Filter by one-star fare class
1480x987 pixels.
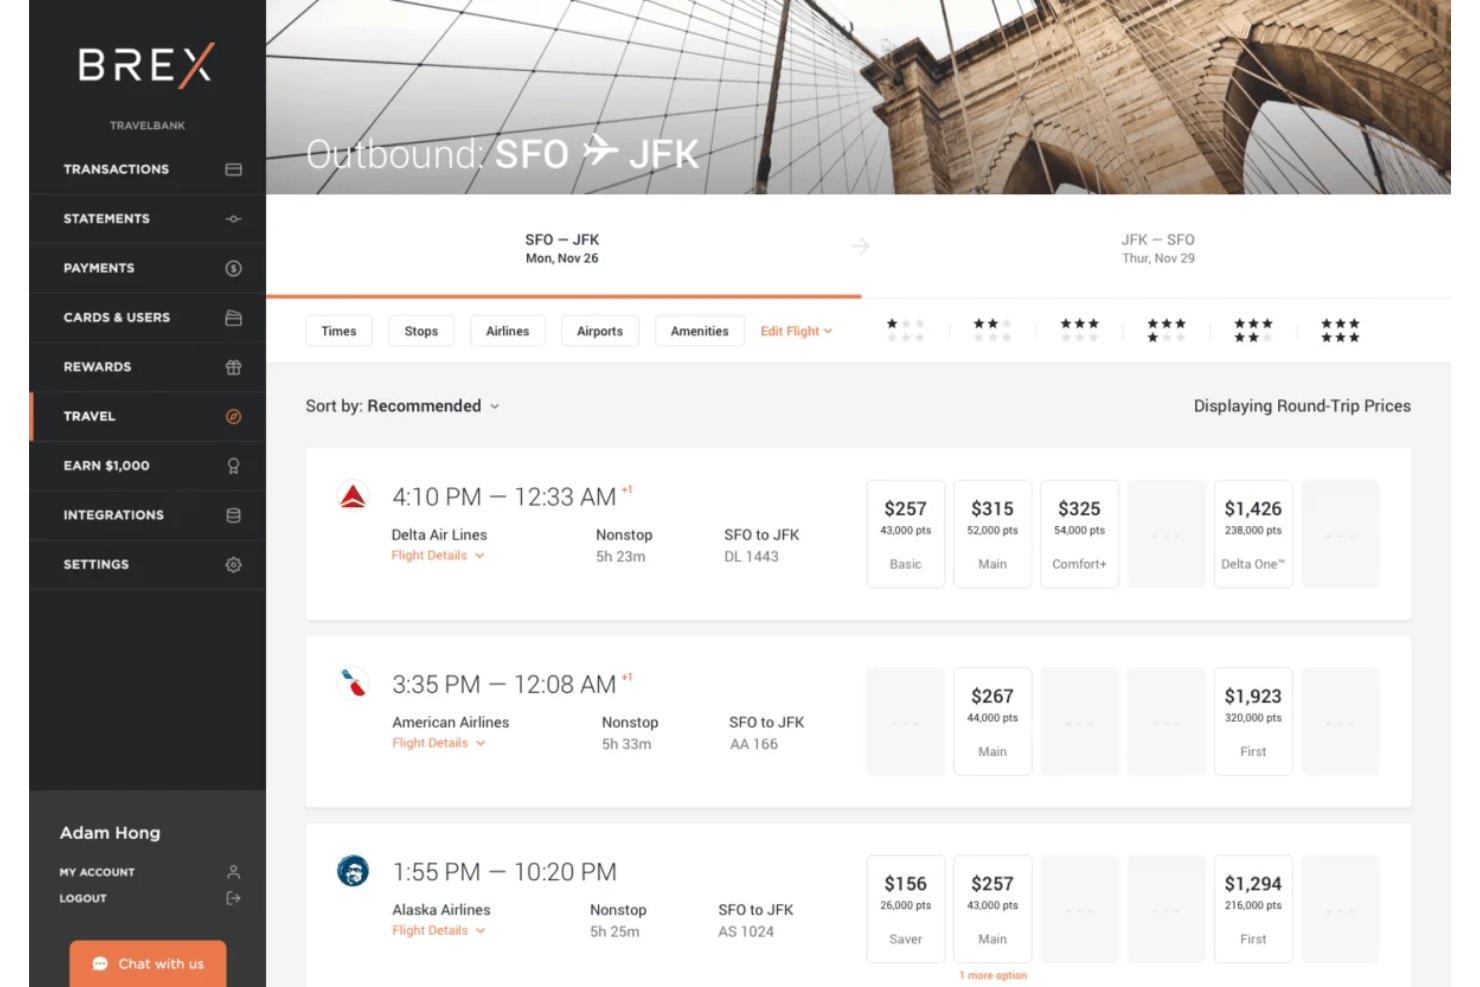(905, 330)
